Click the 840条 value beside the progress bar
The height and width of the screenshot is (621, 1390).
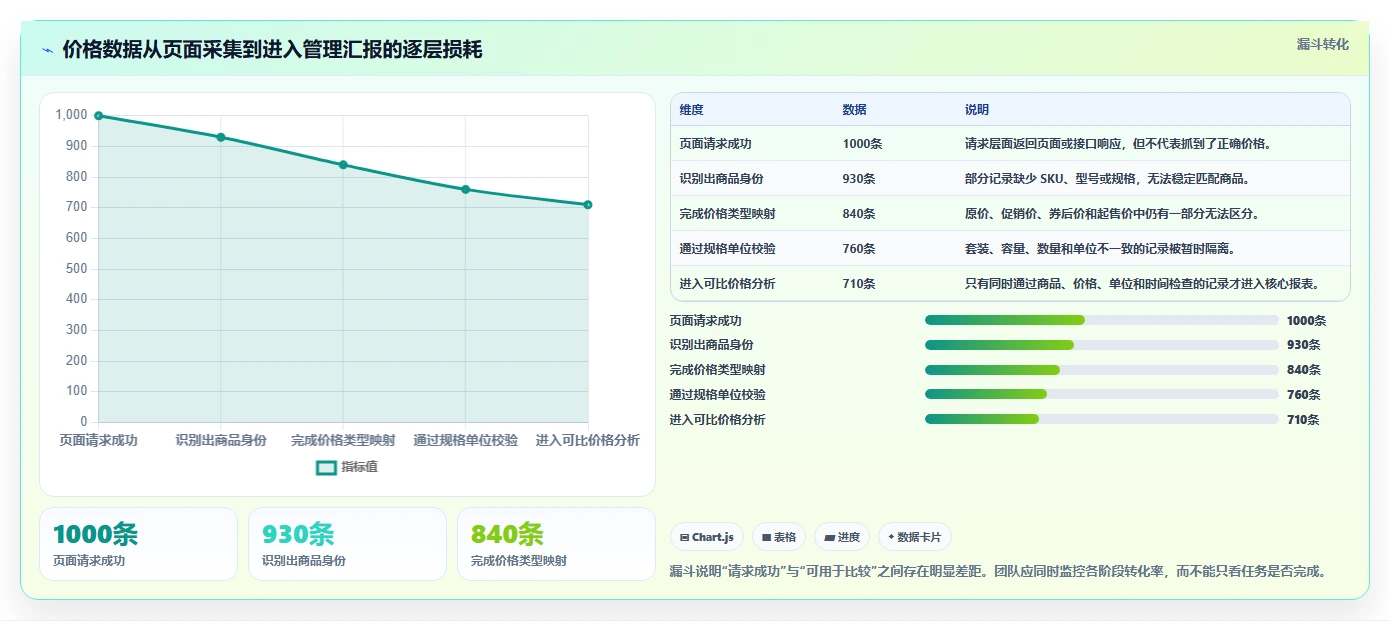[x=1303, y=370]
